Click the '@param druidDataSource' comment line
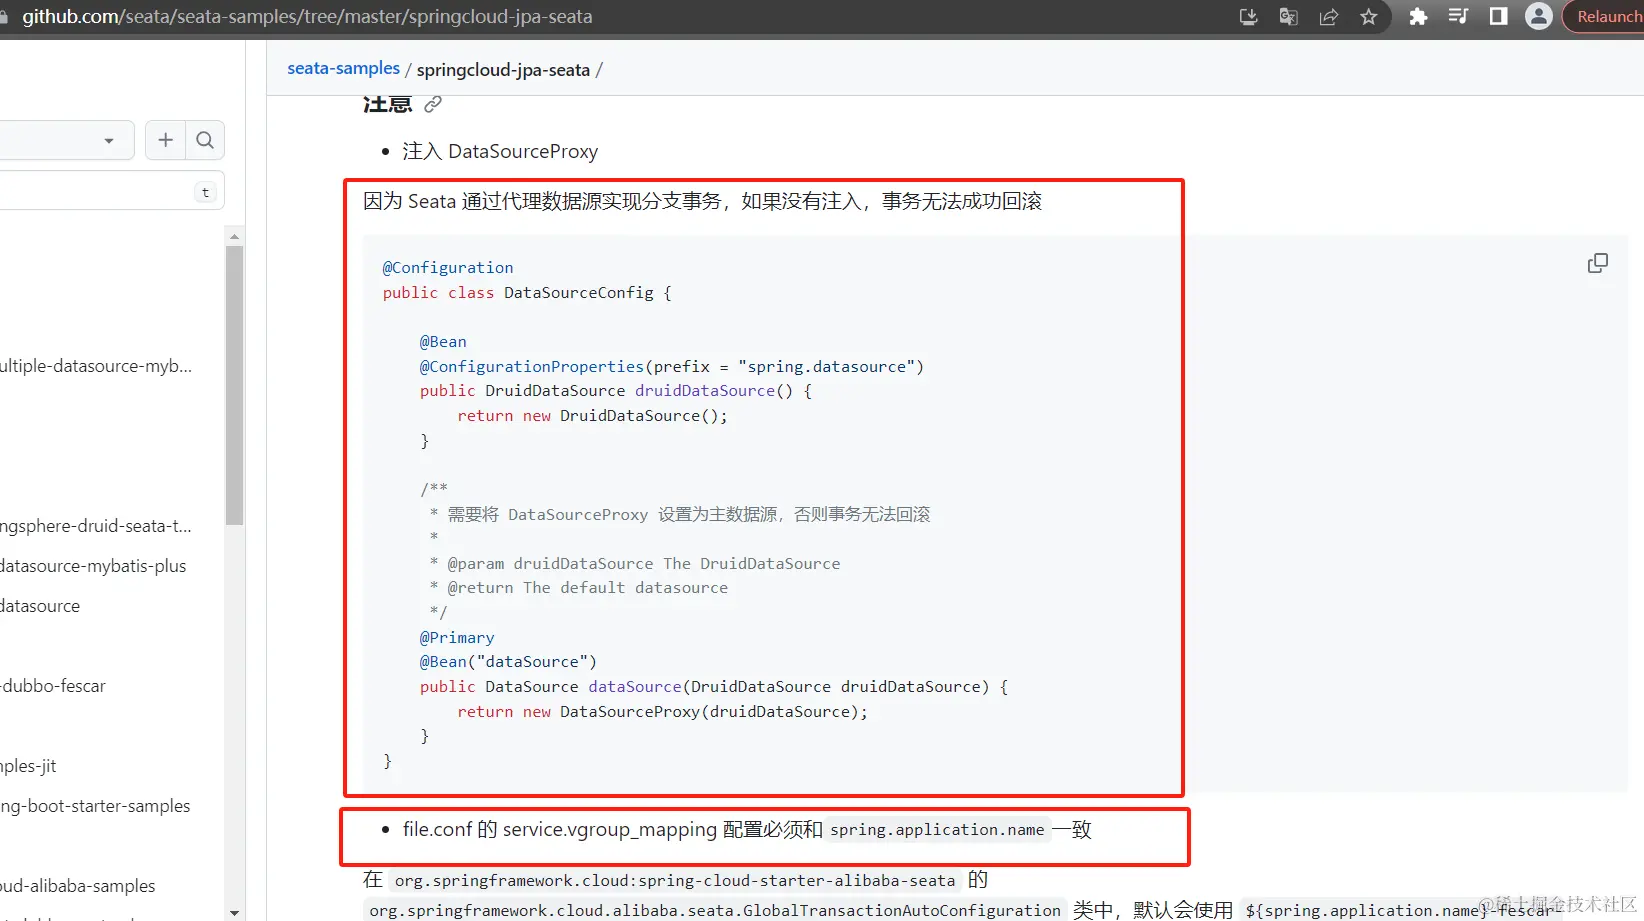The width and height of the screenshot is (1644, 921). click(x=635, y=564)
